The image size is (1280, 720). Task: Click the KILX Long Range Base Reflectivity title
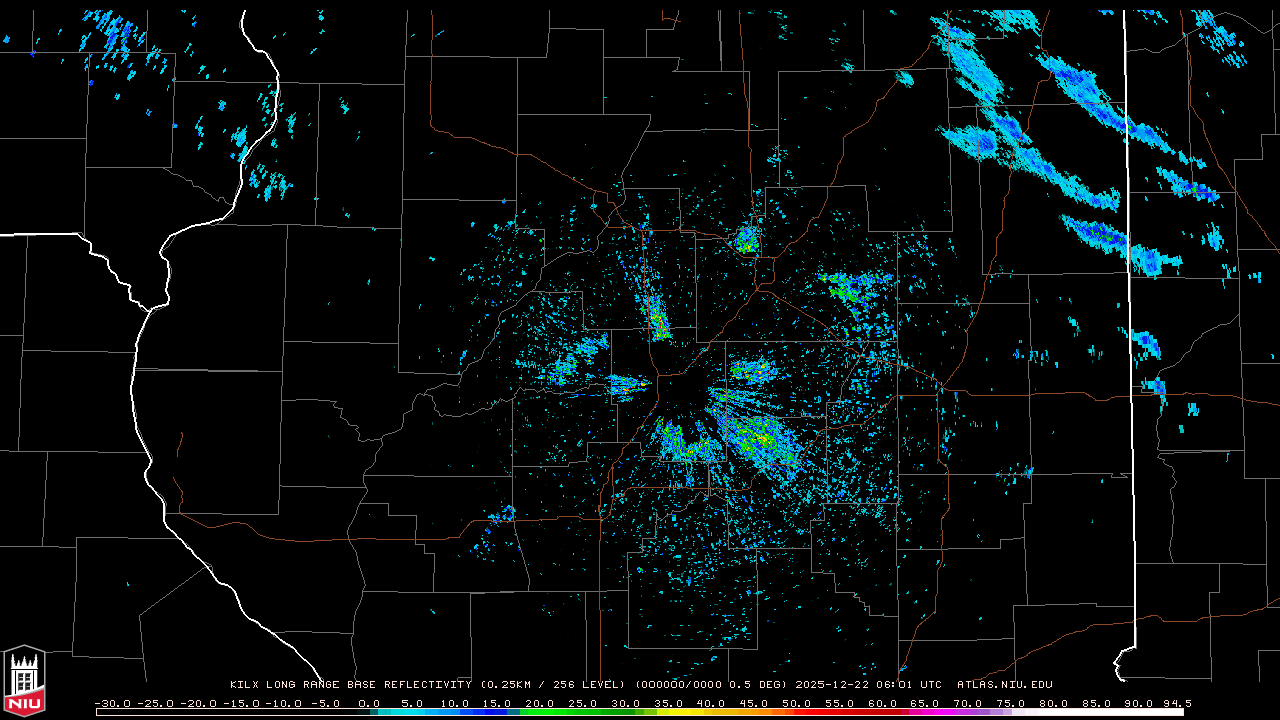pyautogui.click(x=350, y=685)
